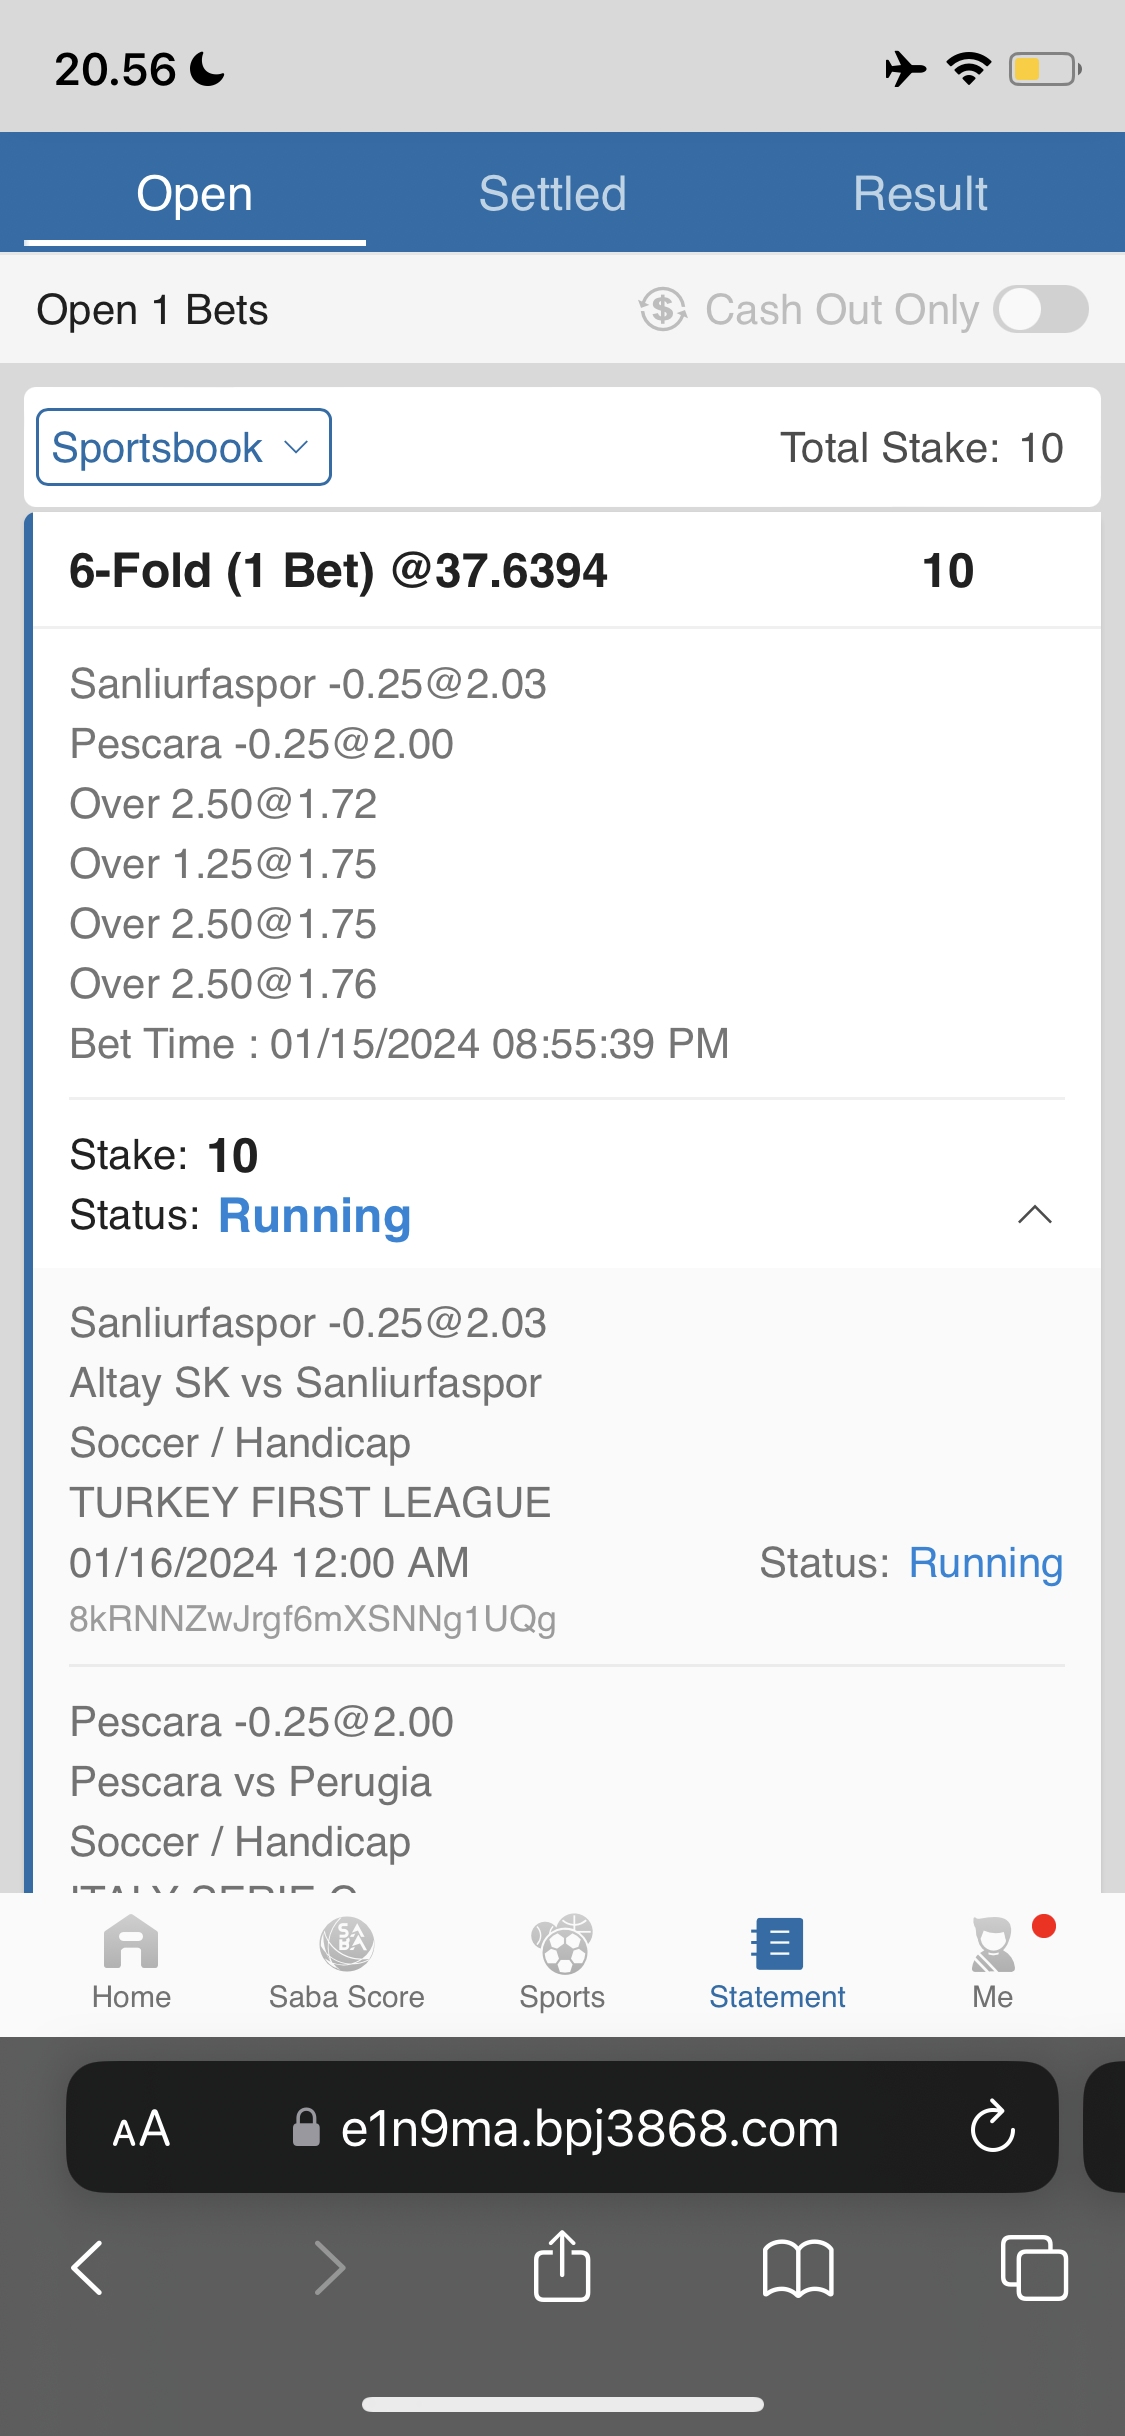This screenshot has width=1125, height=2436.
Task: Switch to the Result tab
Action: (920, 194)
